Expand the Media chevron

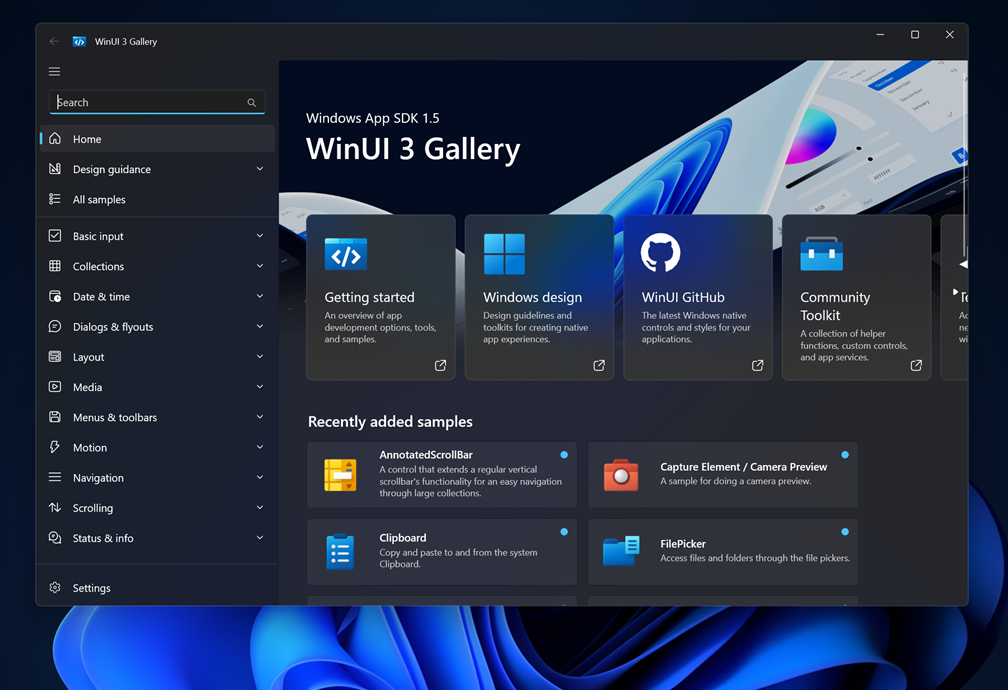click(x=260, y=386)
